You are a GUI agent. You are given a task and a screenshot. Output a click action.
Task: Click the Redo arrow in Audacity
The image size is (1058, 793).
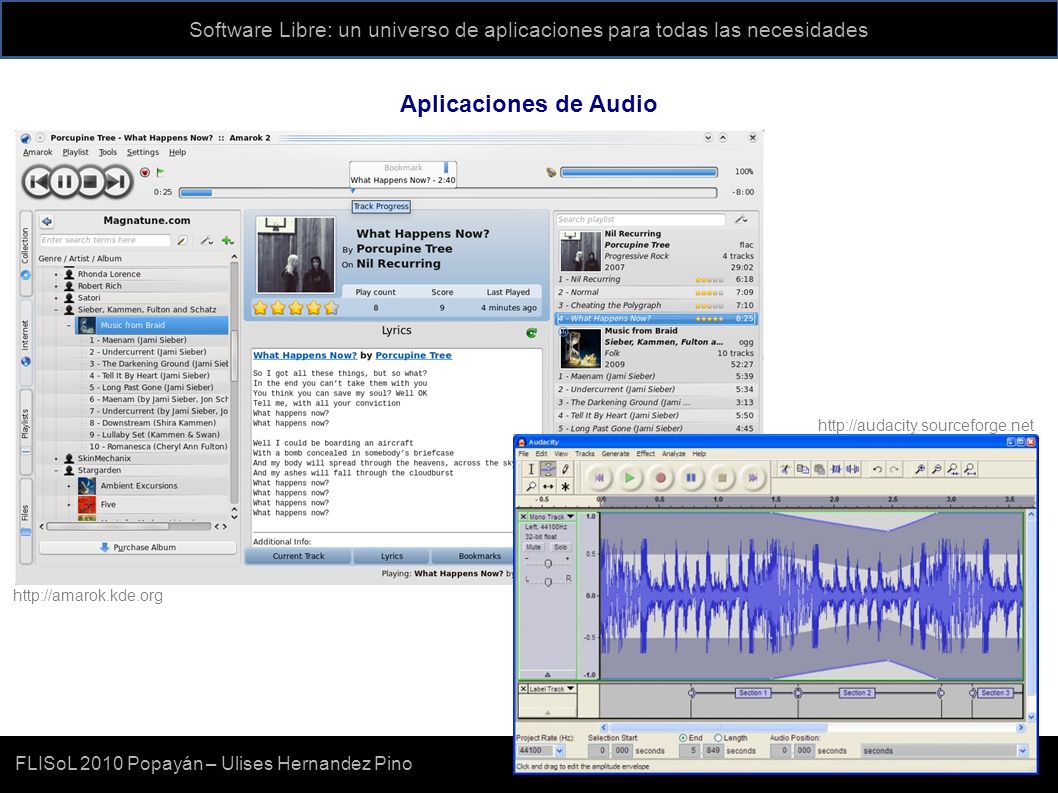(x=894, y=469)
